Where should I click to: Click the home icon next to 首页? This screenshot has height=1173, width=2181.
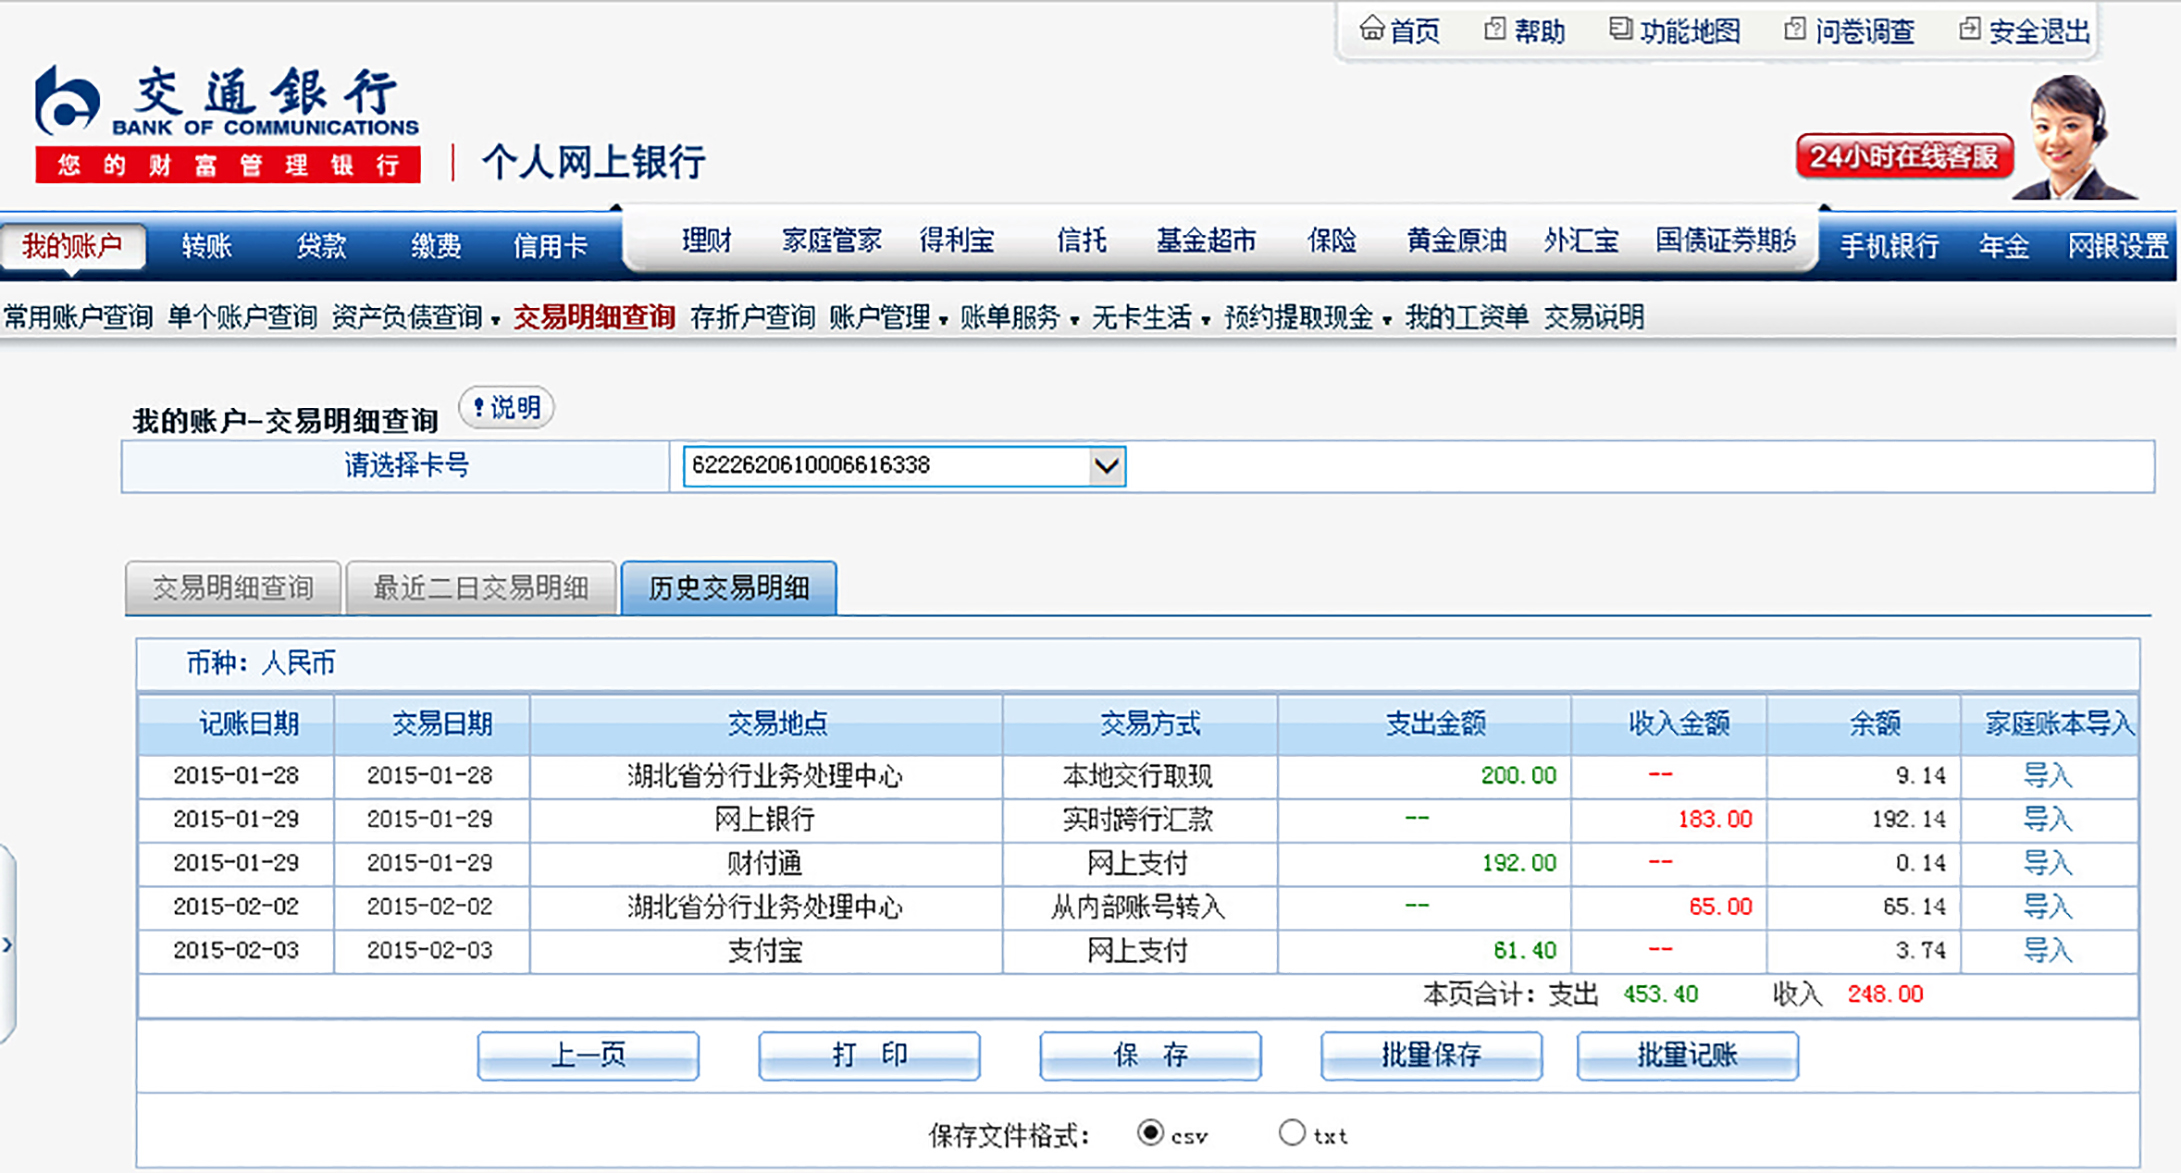(x=1371, y=29)
